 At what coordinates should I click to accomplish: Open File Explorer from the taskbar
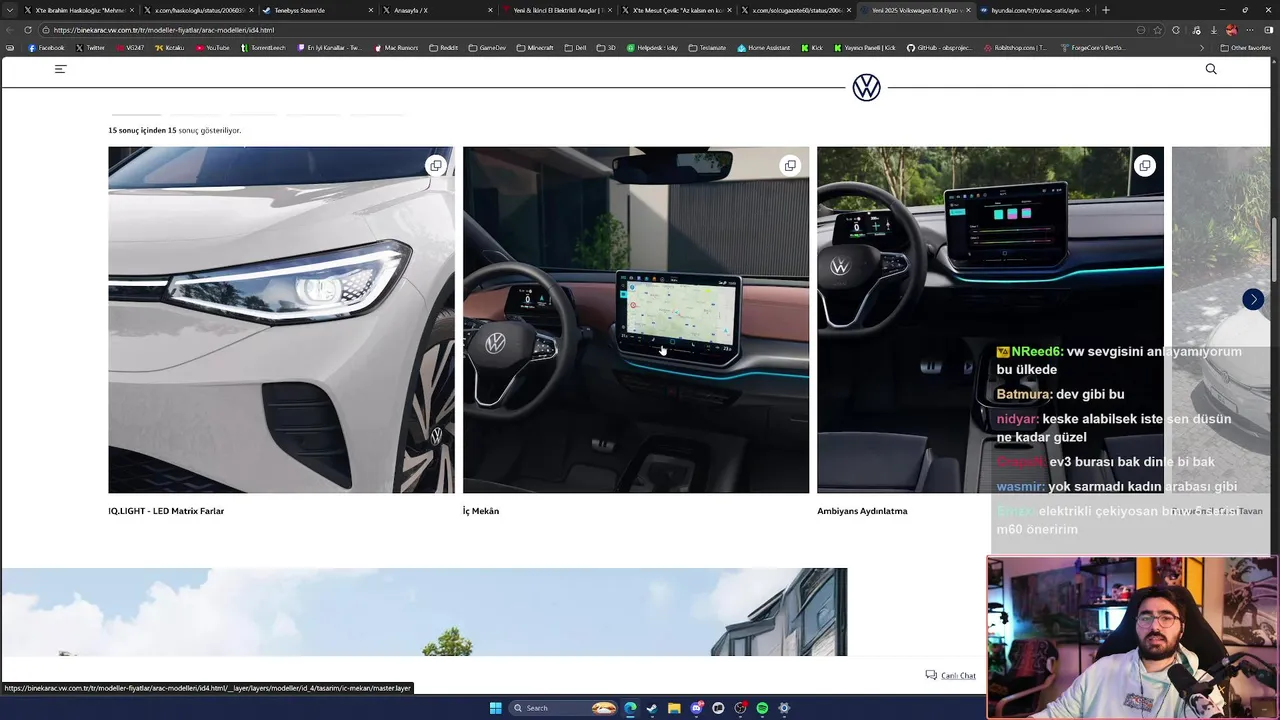[674, 708]
